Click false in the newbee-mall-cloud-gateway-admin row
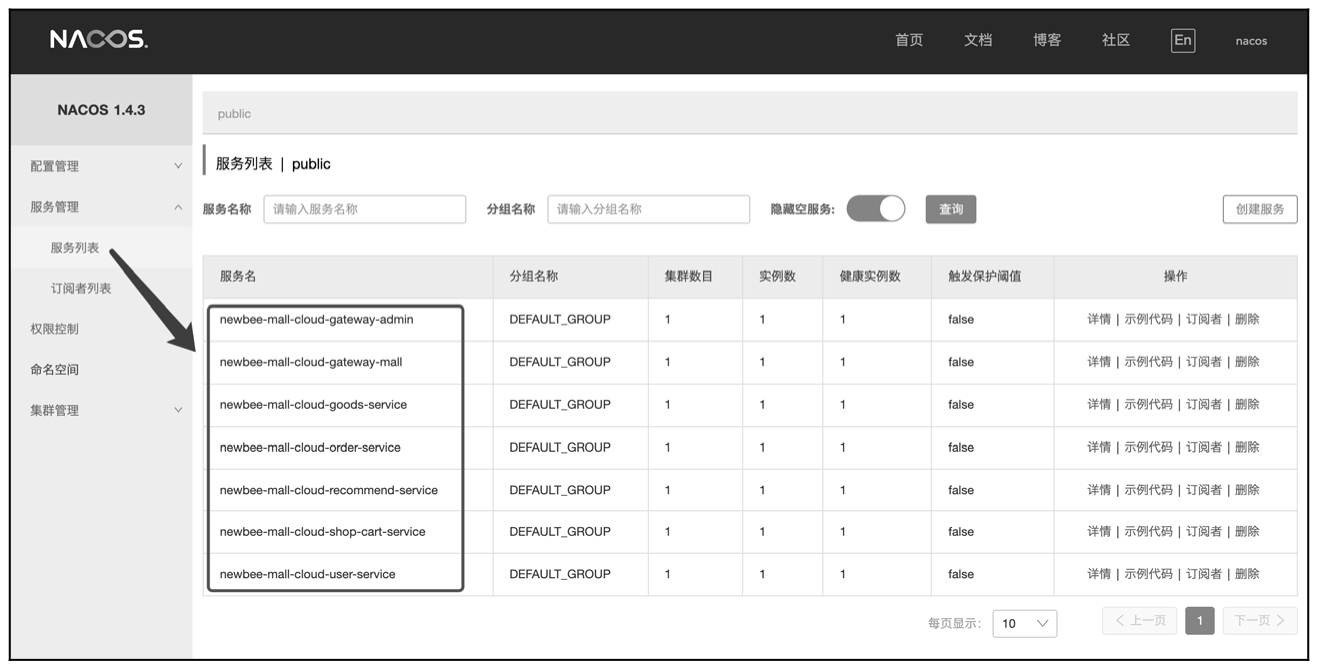 click(961, 319)
